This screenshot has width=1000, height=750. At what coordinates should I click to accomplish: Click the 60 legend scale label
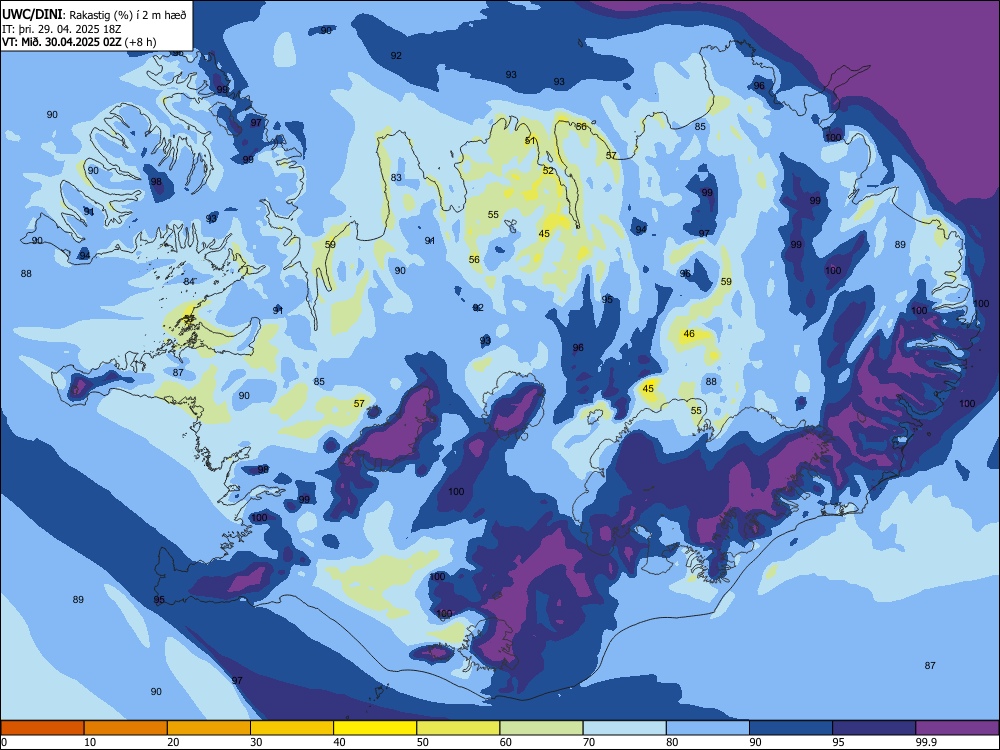point(506,742)
